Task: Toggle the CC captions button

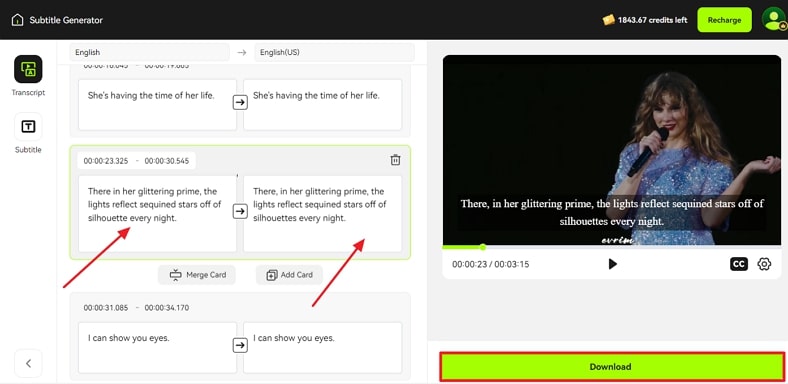Action: click(739, 264)
